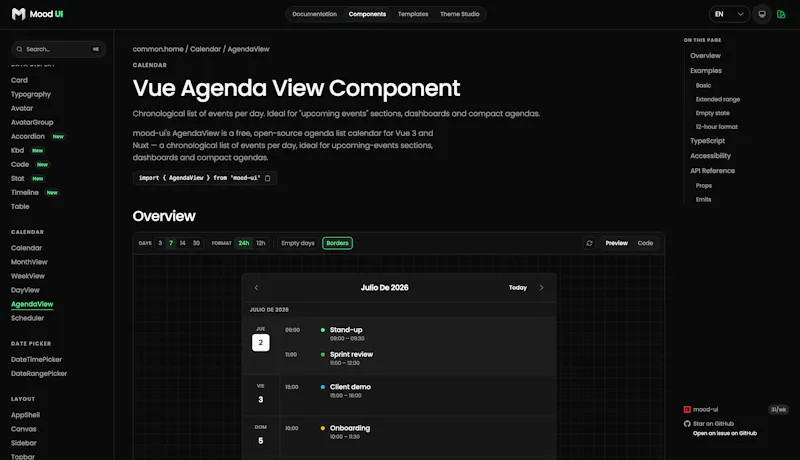Switch to Preview tab
This screenshot has height=460, width=800.
tap(616, 243)
